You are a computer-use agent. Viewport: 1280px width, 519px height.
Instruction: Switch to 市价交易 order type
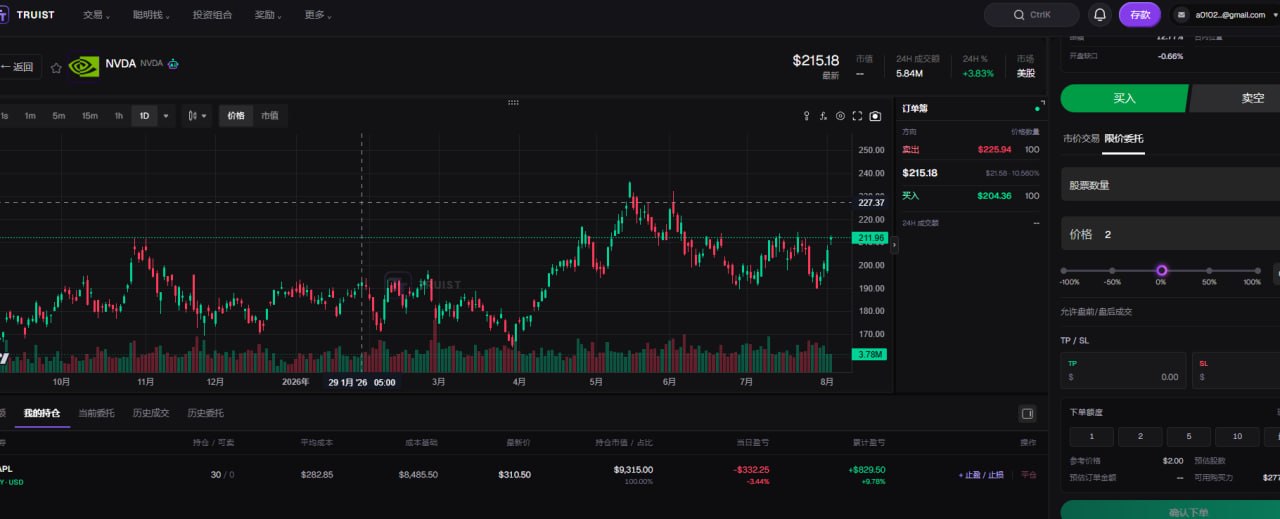[x=1081, y=138]
